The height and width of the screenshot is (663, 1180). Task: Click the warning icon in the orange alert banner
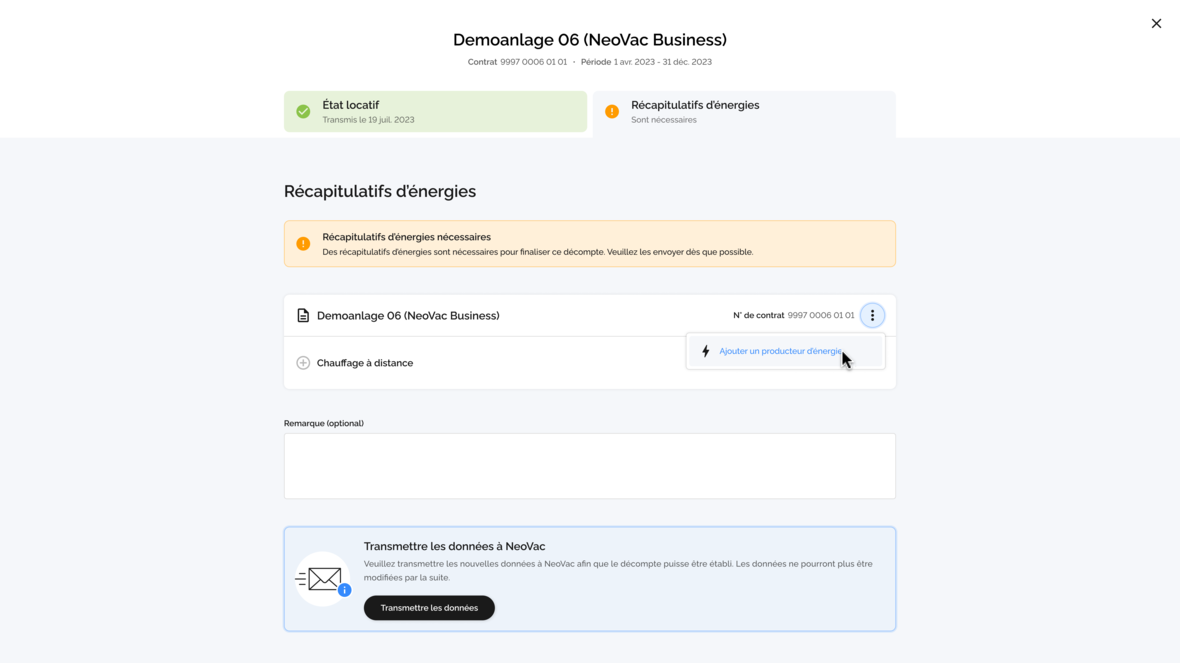303,244
